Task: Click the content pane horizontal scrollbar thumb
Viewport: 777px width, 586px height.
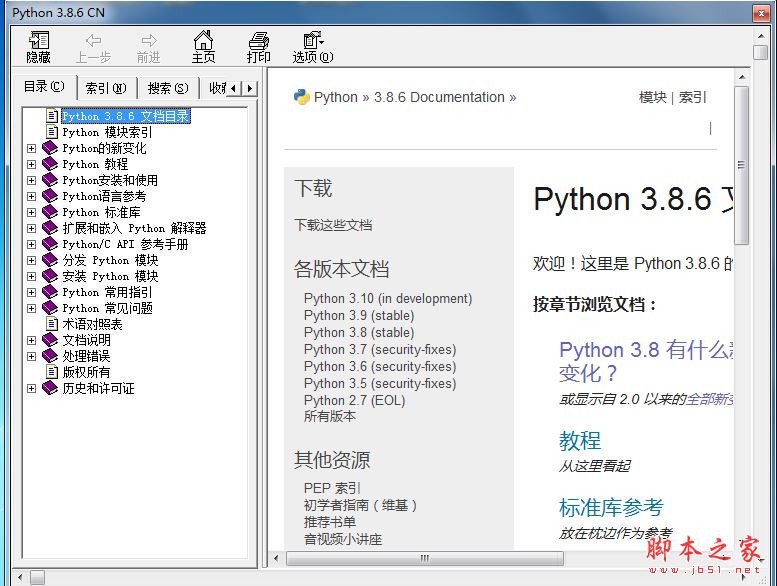Action: (x=425, y=558)
